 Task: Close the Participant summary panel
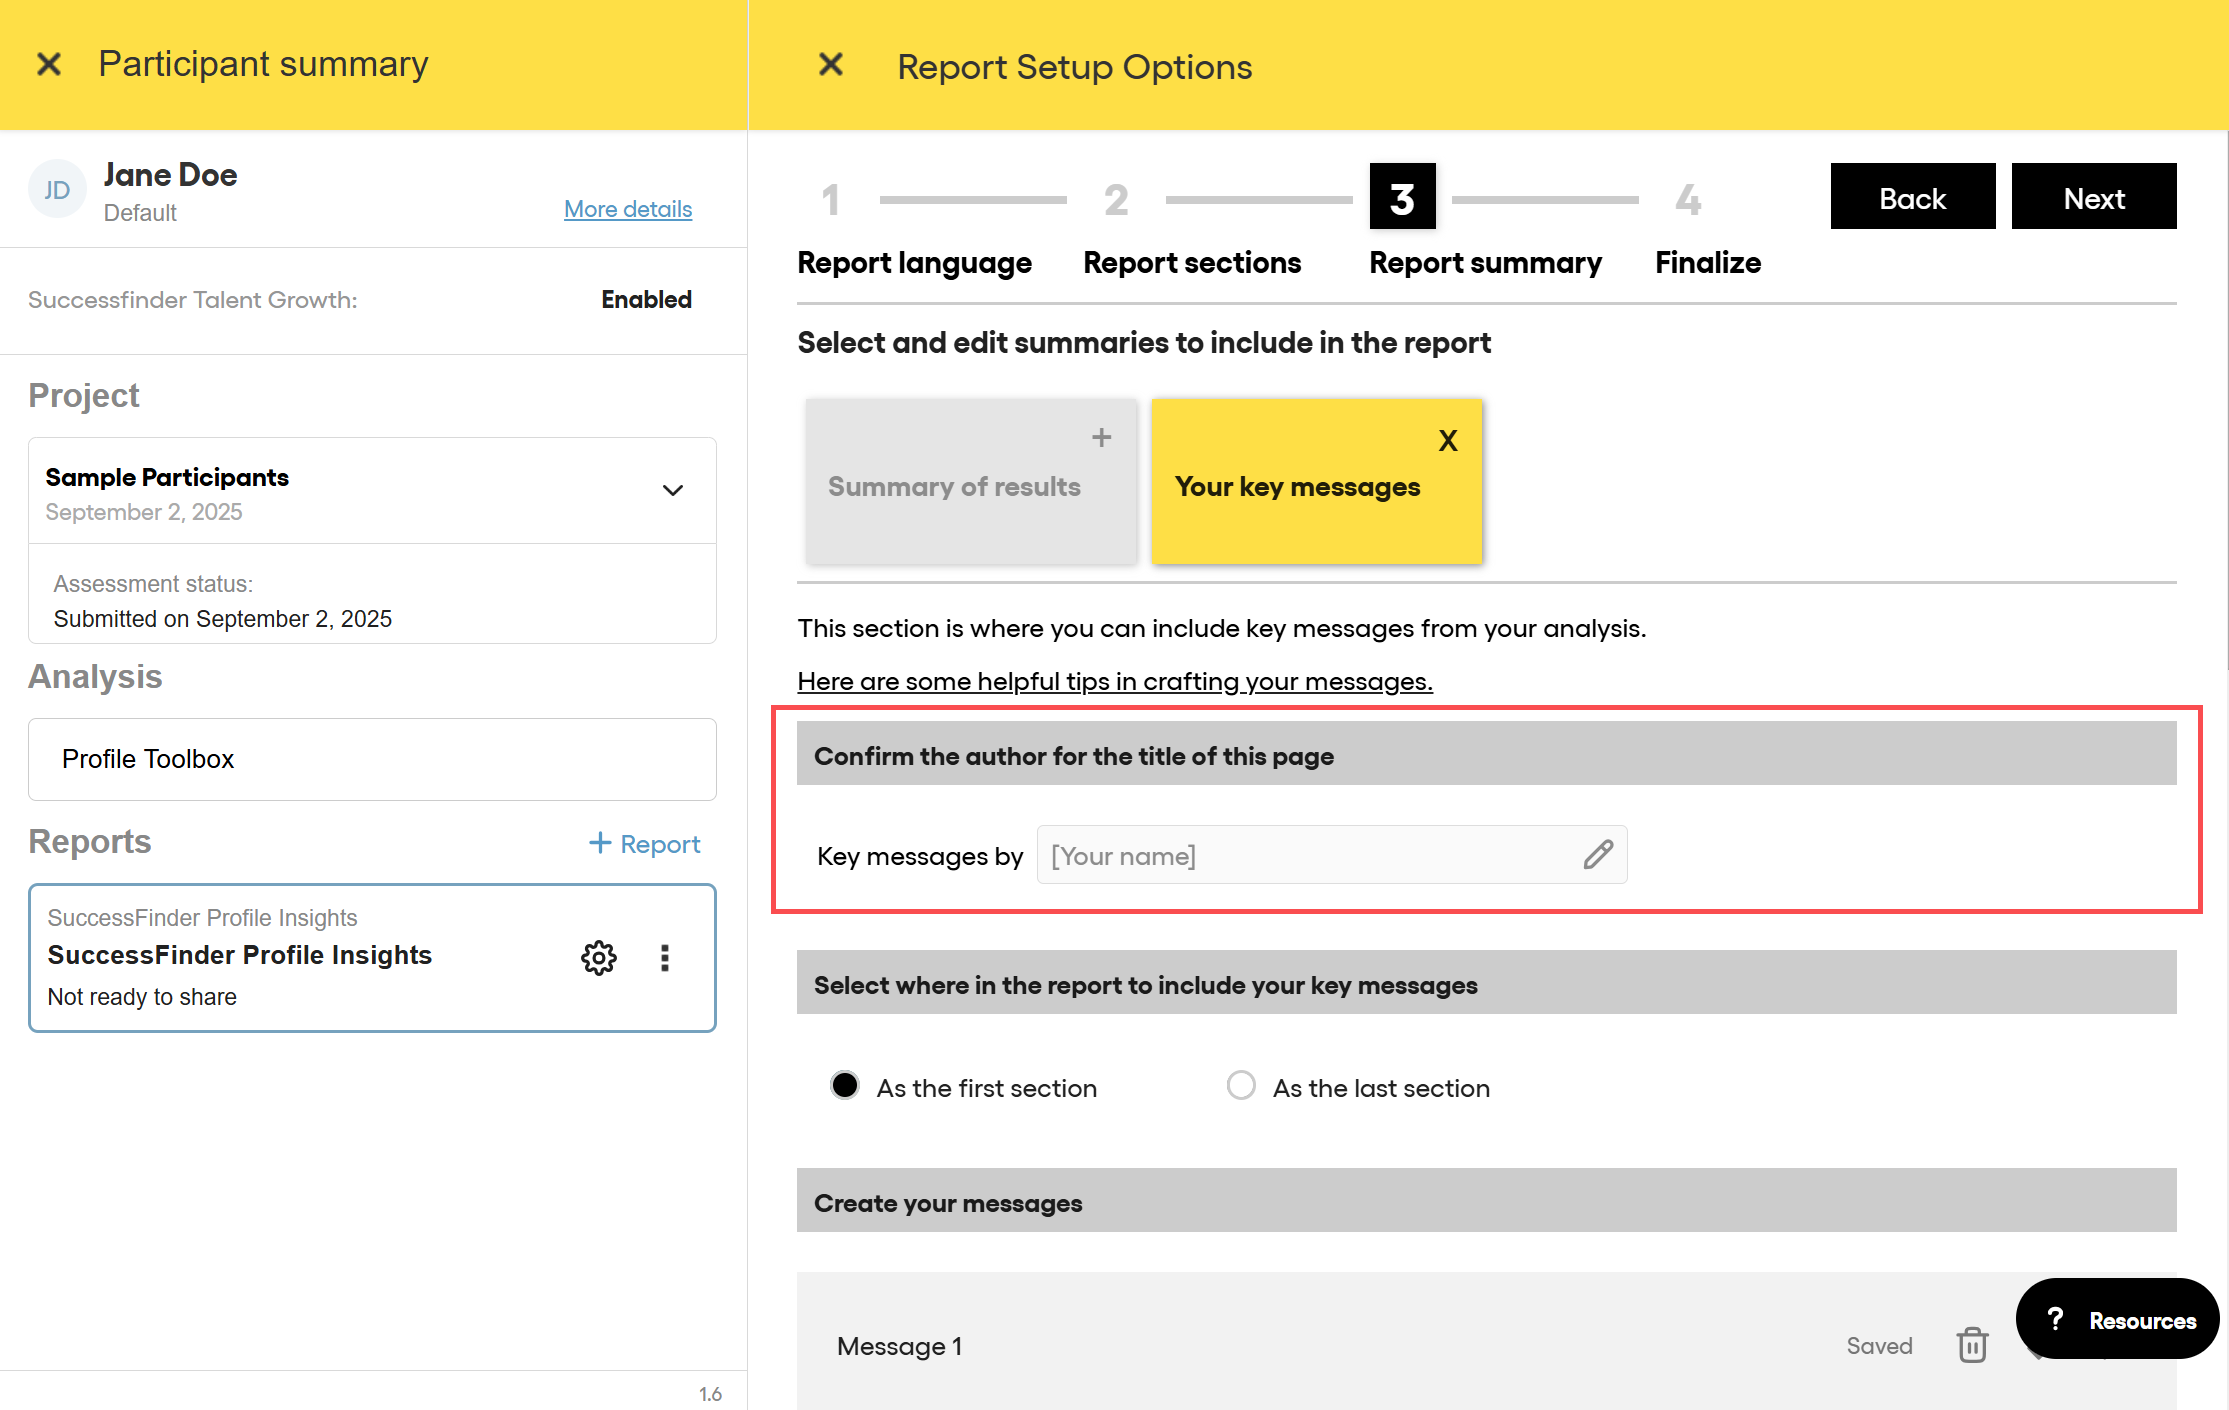coord(48,64)
